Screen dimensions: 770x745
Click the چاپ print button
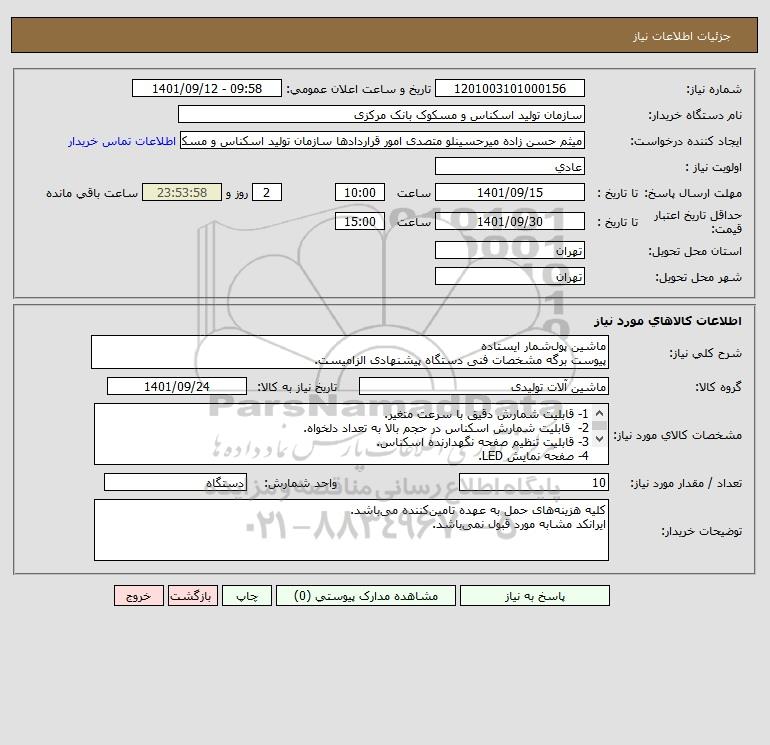click(247, 596)
